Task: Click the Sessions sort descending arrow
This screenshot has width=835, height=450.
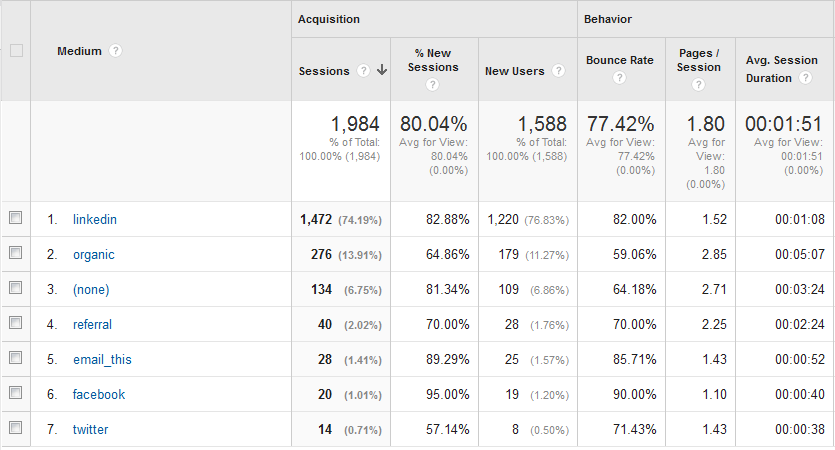Action: coord(382,71)
